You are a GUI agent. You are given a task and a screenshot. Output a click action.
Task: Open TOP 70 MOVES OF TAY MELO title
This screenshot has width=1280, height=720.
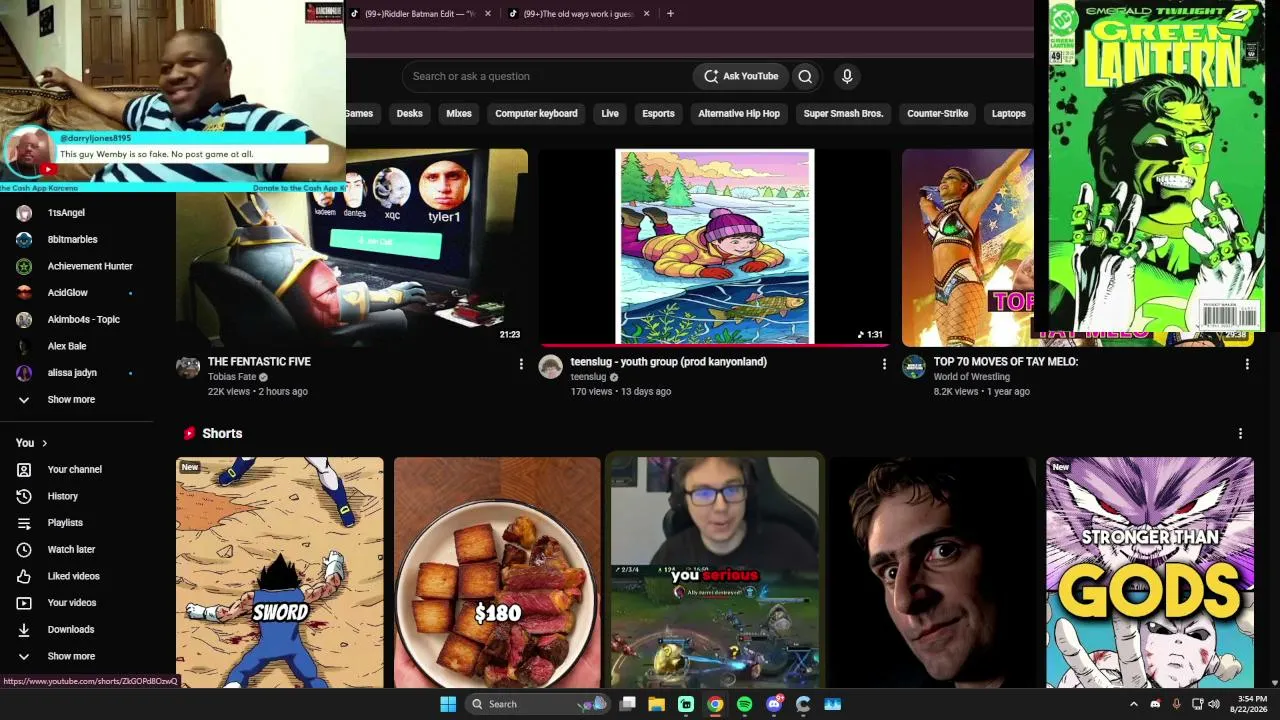click(x=1006, y=362)
